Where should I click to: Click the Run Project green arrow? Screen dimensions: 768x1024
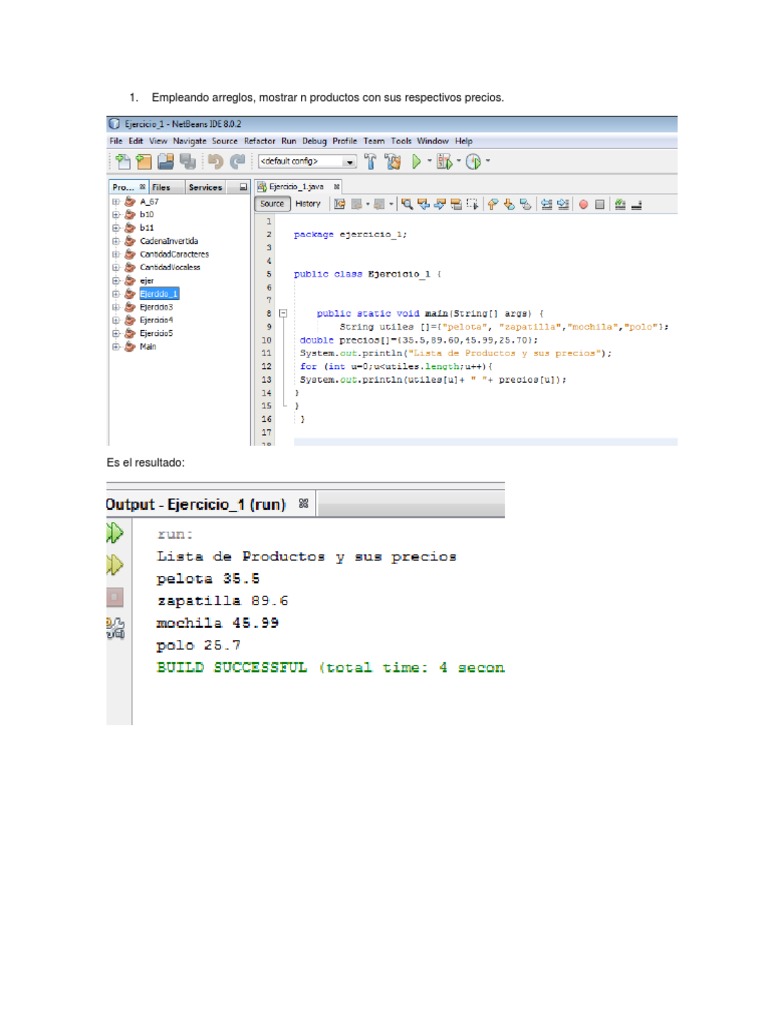pos(417,161)
